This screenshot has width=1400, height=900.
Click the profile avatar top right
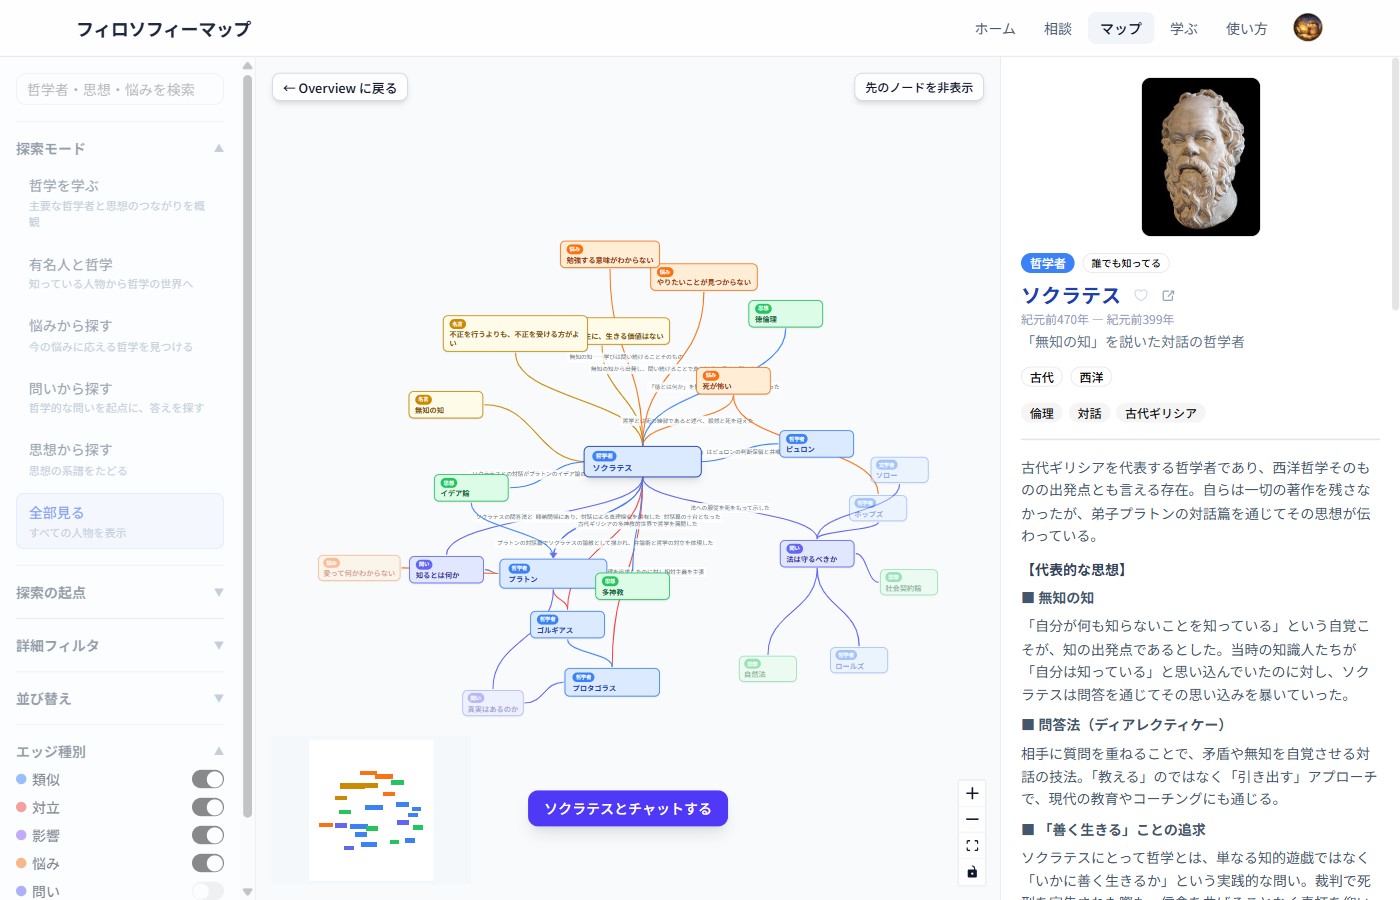pyautogui.click(x=1308, y=27)
